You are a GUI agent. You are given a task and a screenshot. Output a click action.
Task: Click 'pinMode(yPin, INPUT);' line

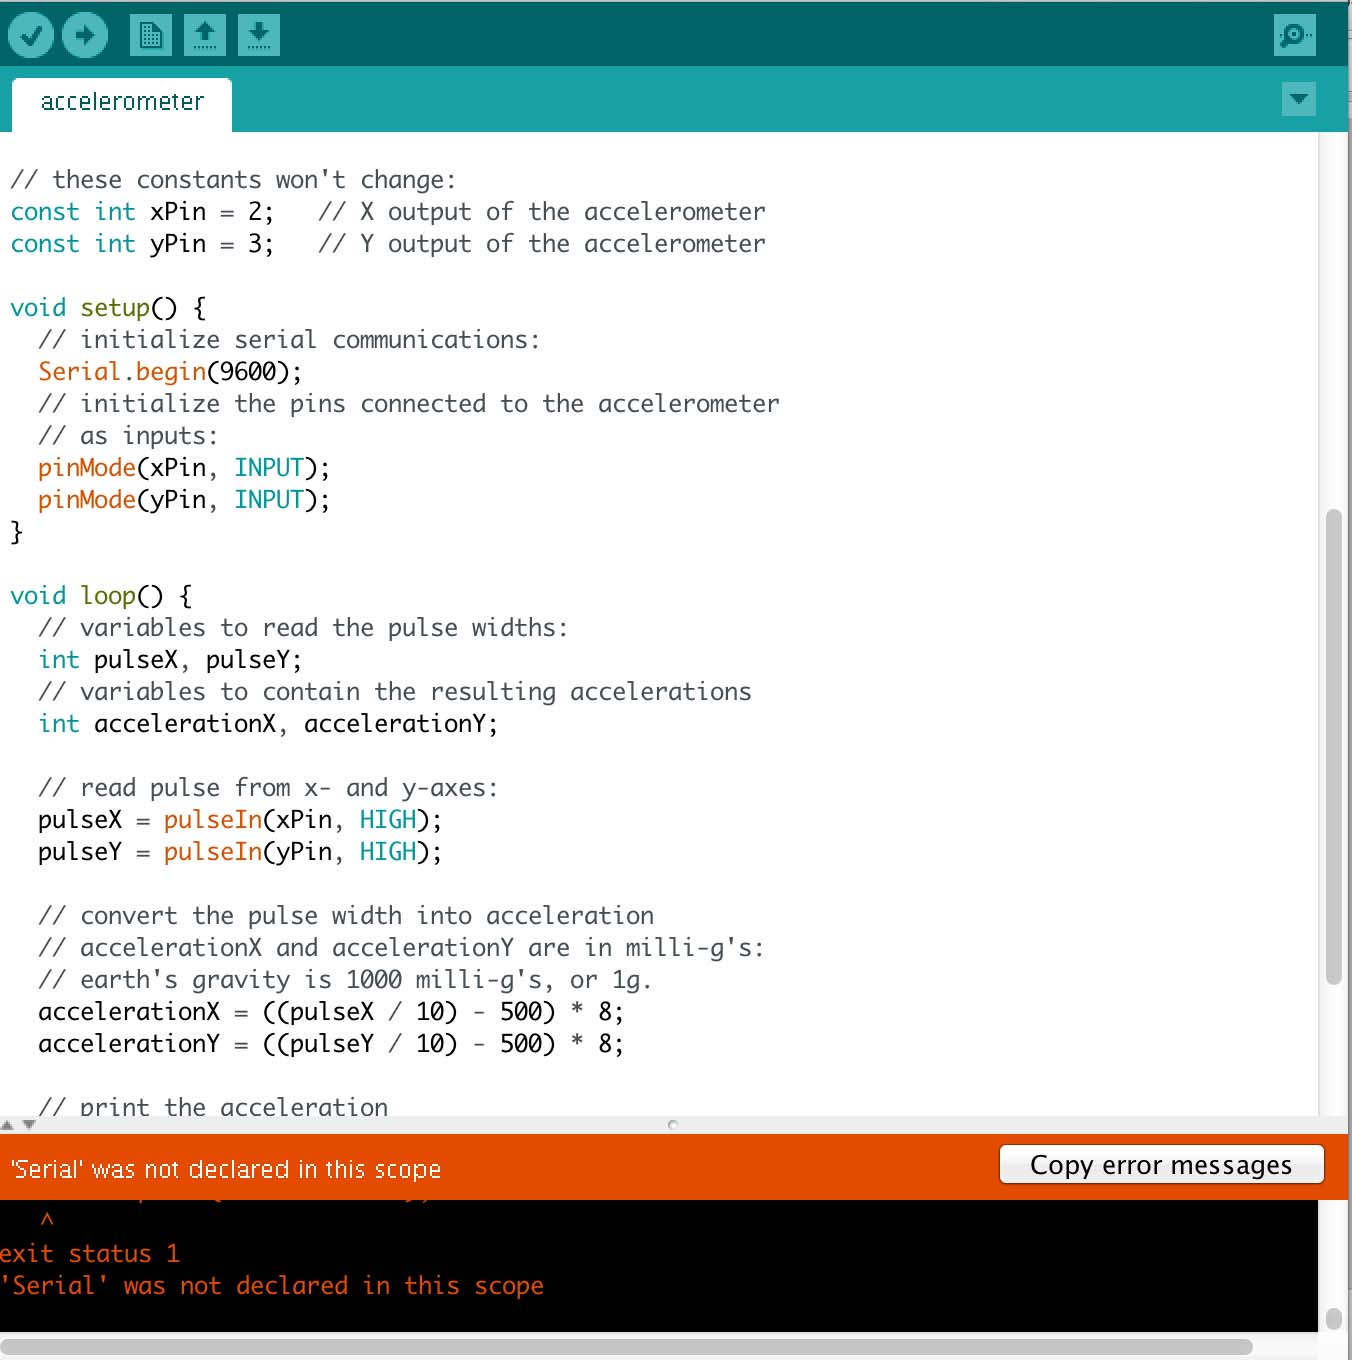184,500
